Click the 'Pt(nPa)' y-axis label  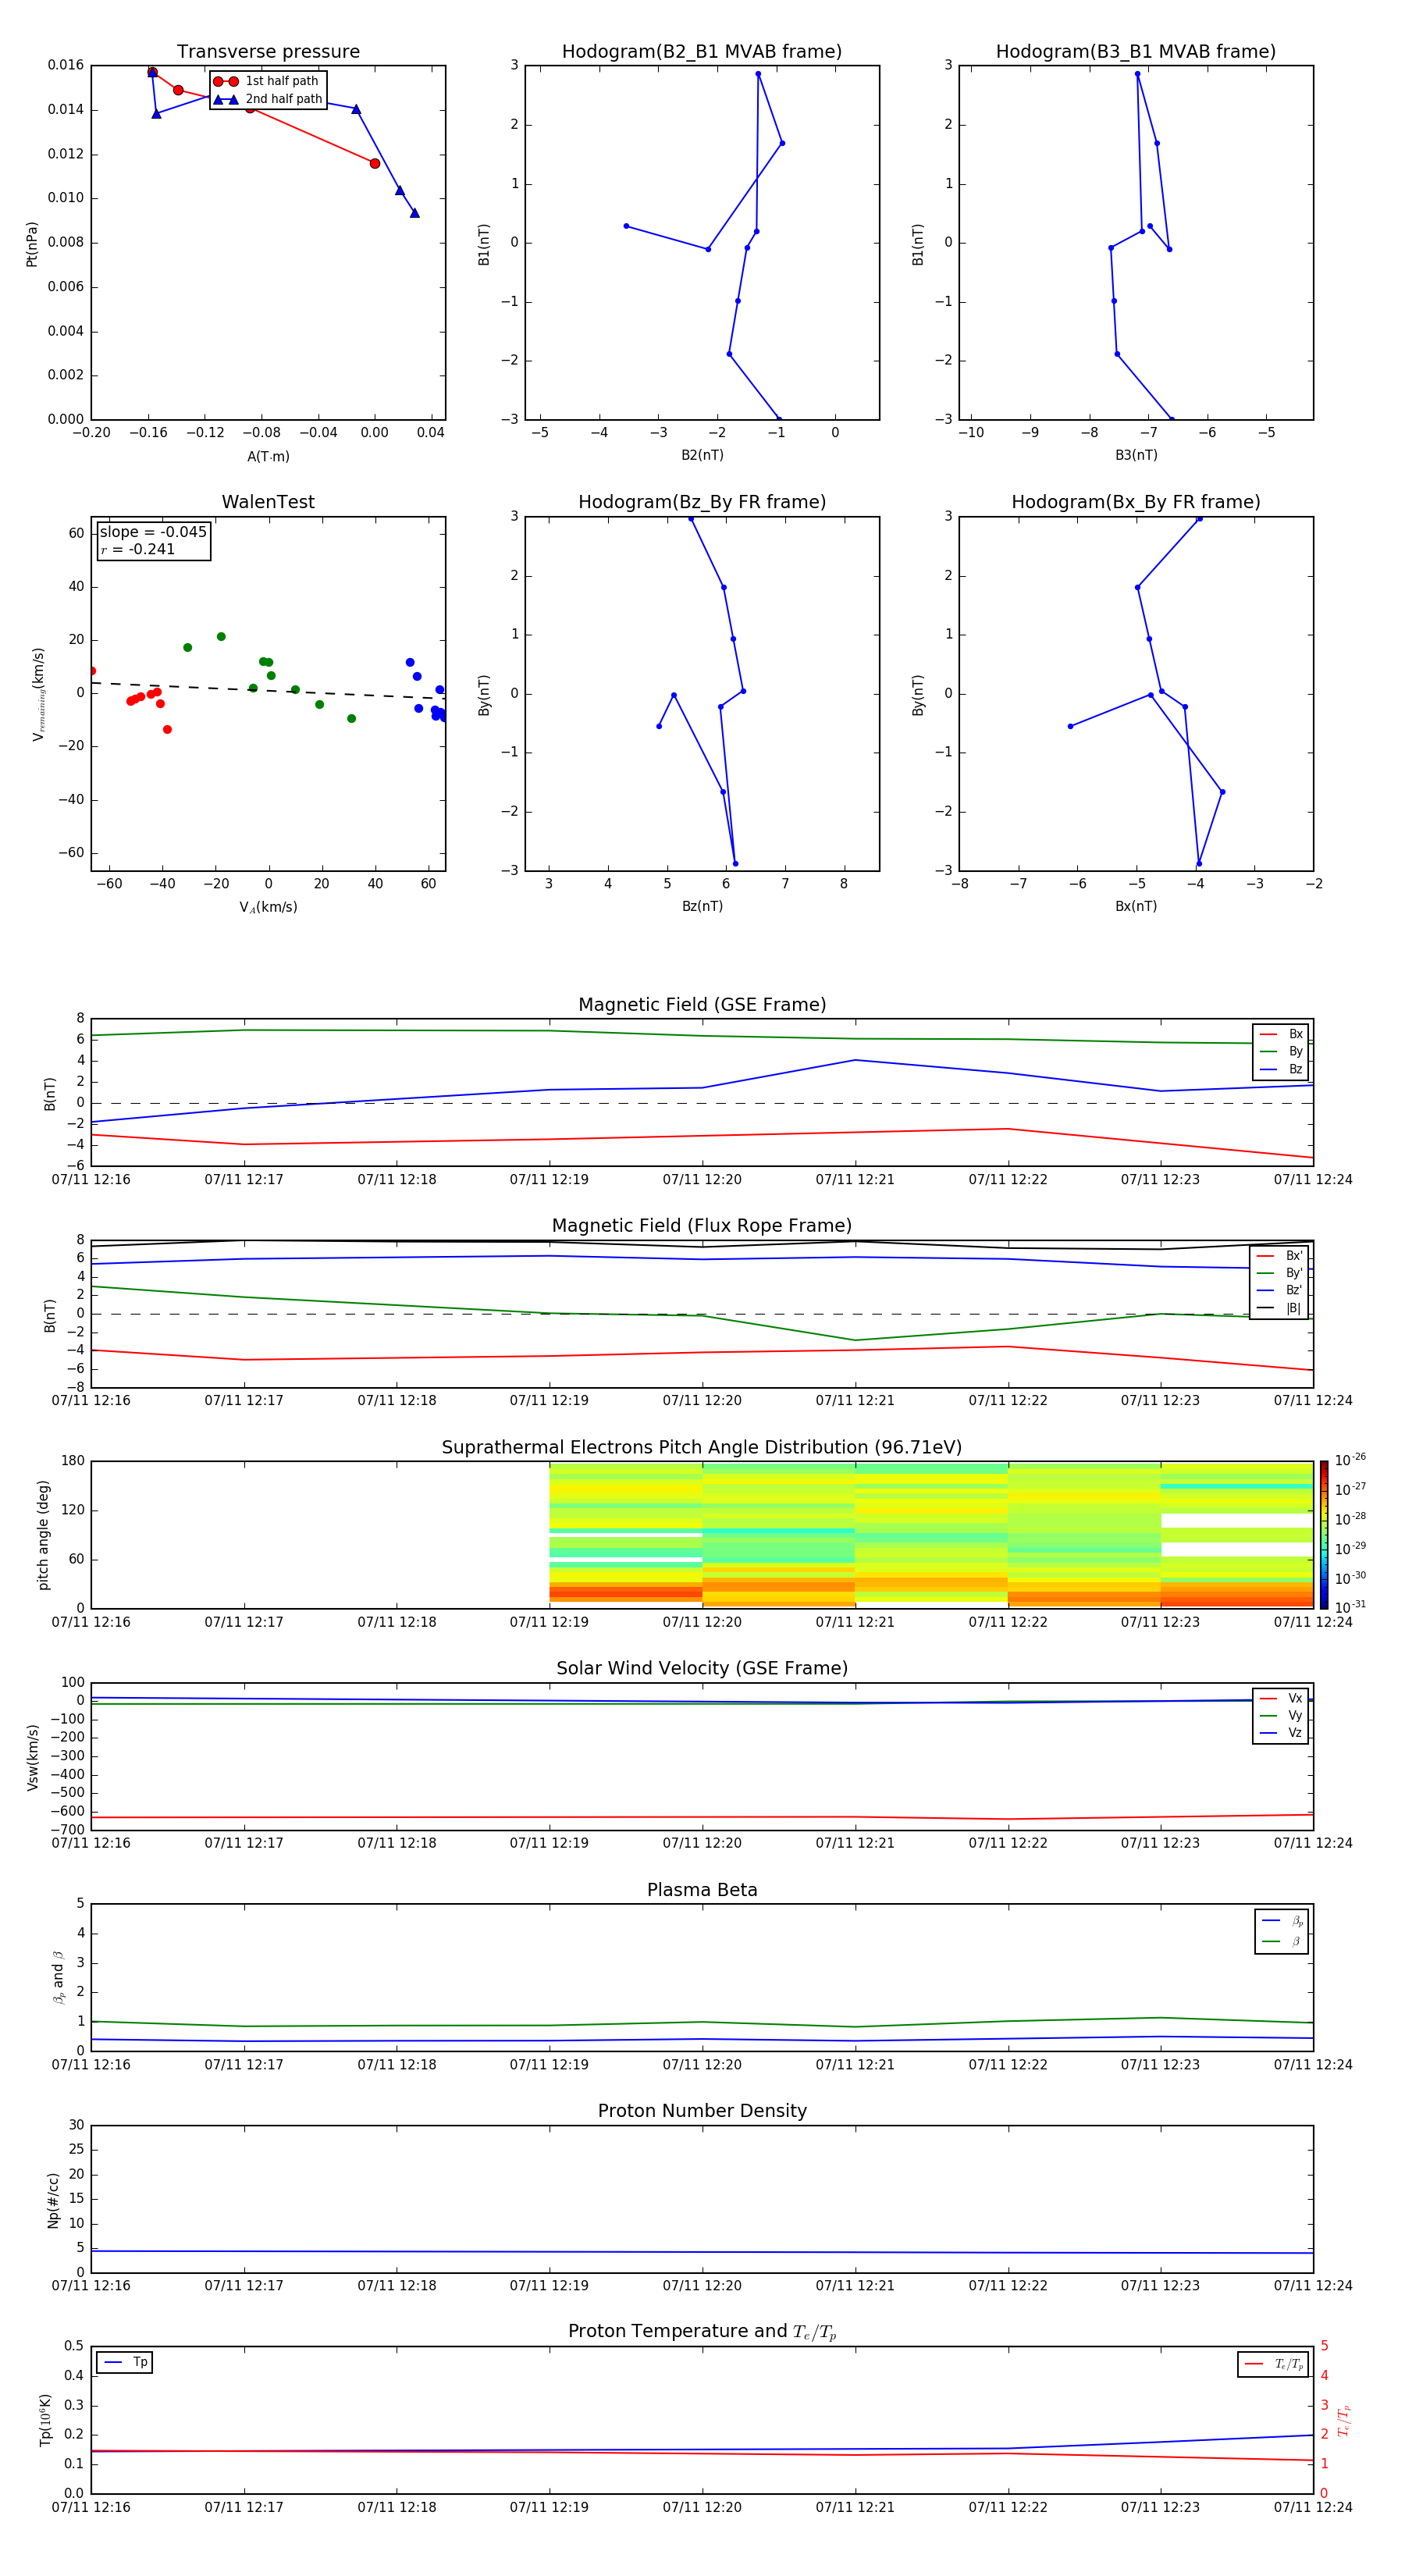point(32,244)
